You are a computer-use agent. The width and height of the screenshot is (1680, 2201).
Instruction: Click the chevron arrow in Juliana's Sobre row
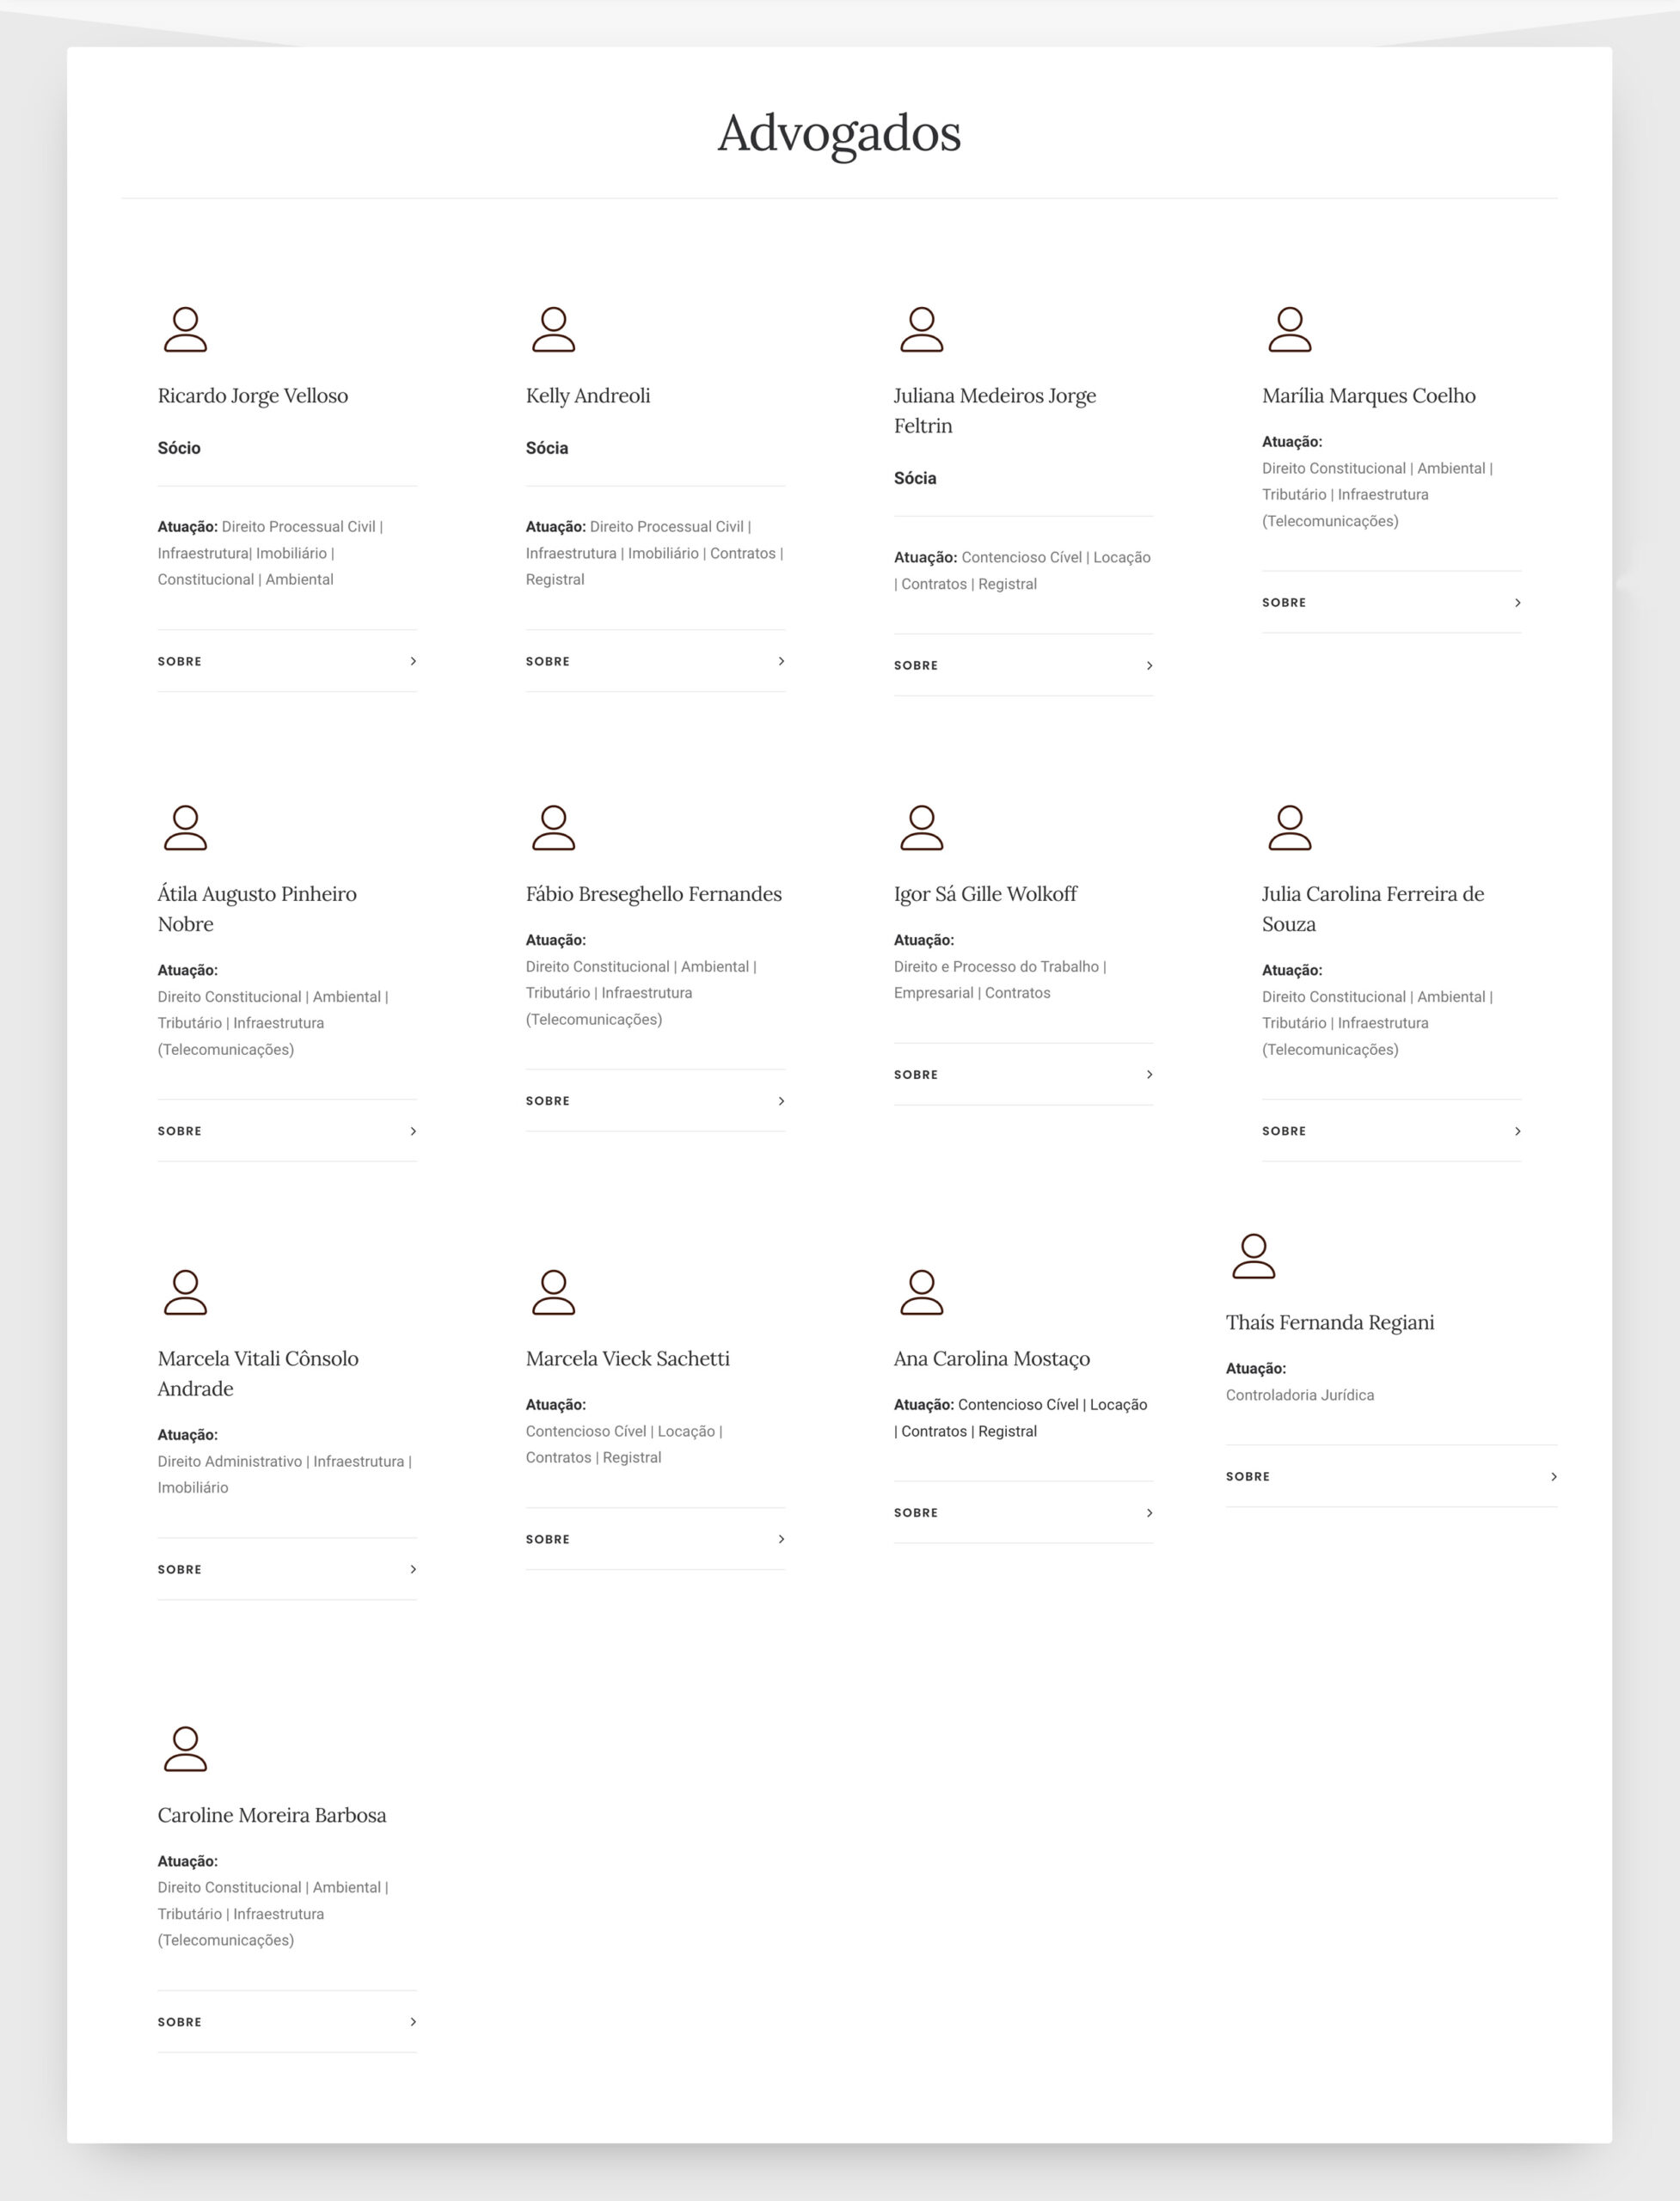coord(1149,666)
